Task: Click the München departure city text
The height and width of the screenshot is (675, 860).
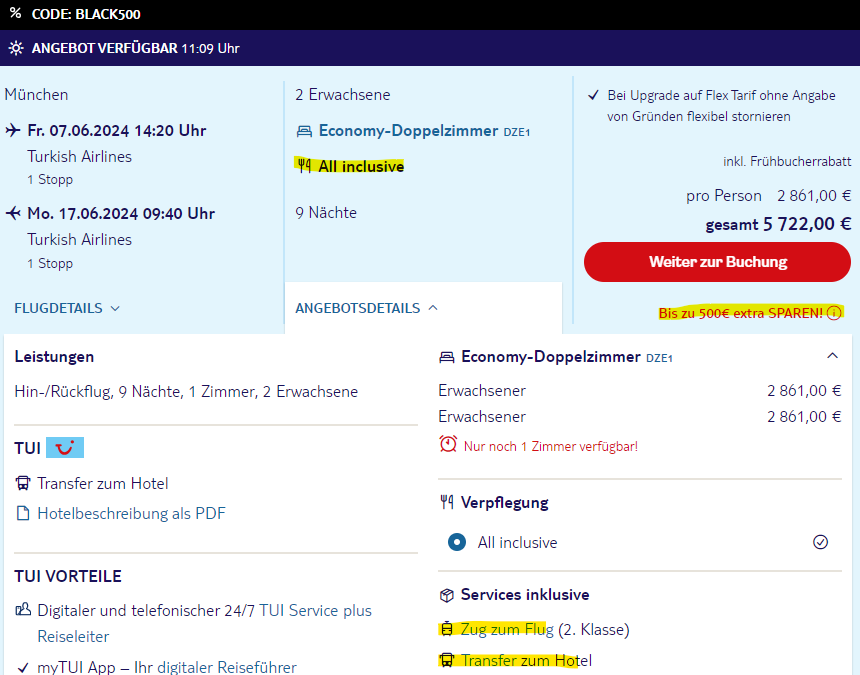Action: coord(36,94)
